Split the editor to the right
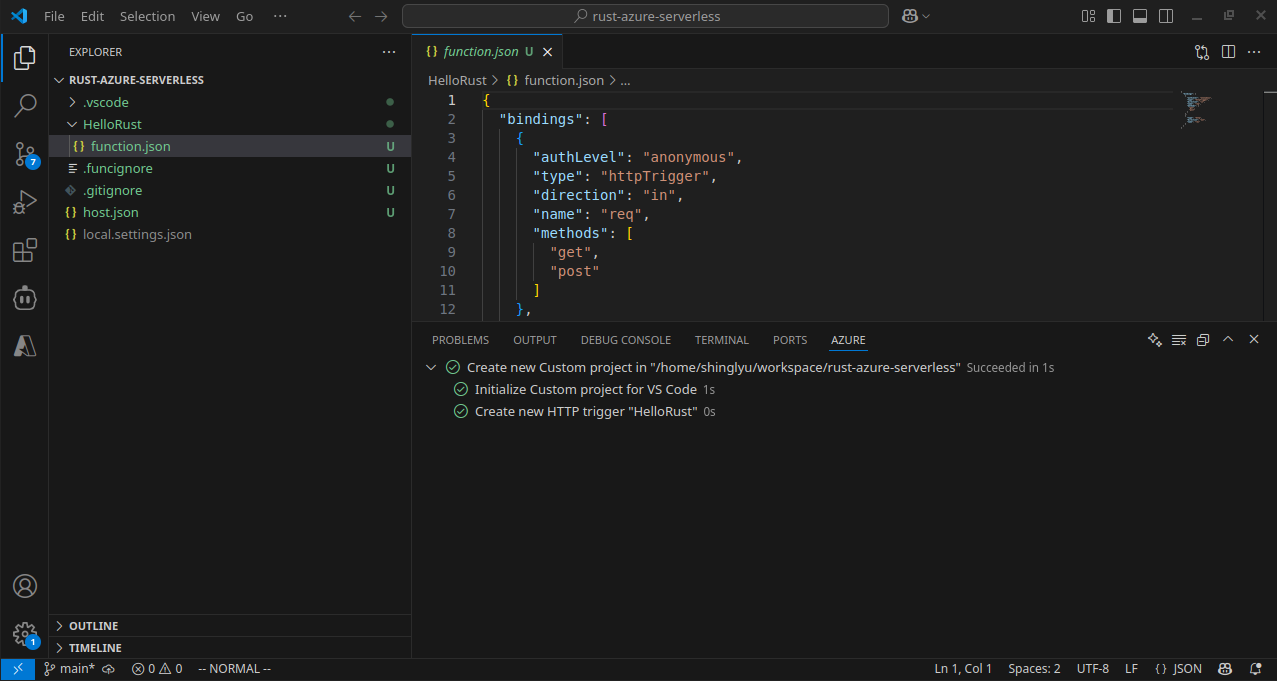1277x681 pixels. point(1228,52)
